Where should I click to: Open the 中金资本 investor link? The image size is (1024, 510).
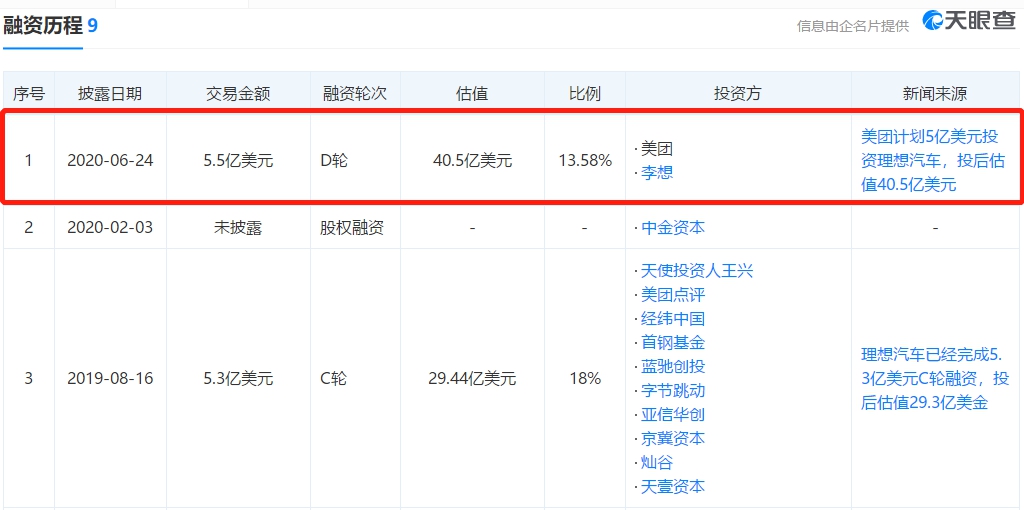tap(673, 228)
